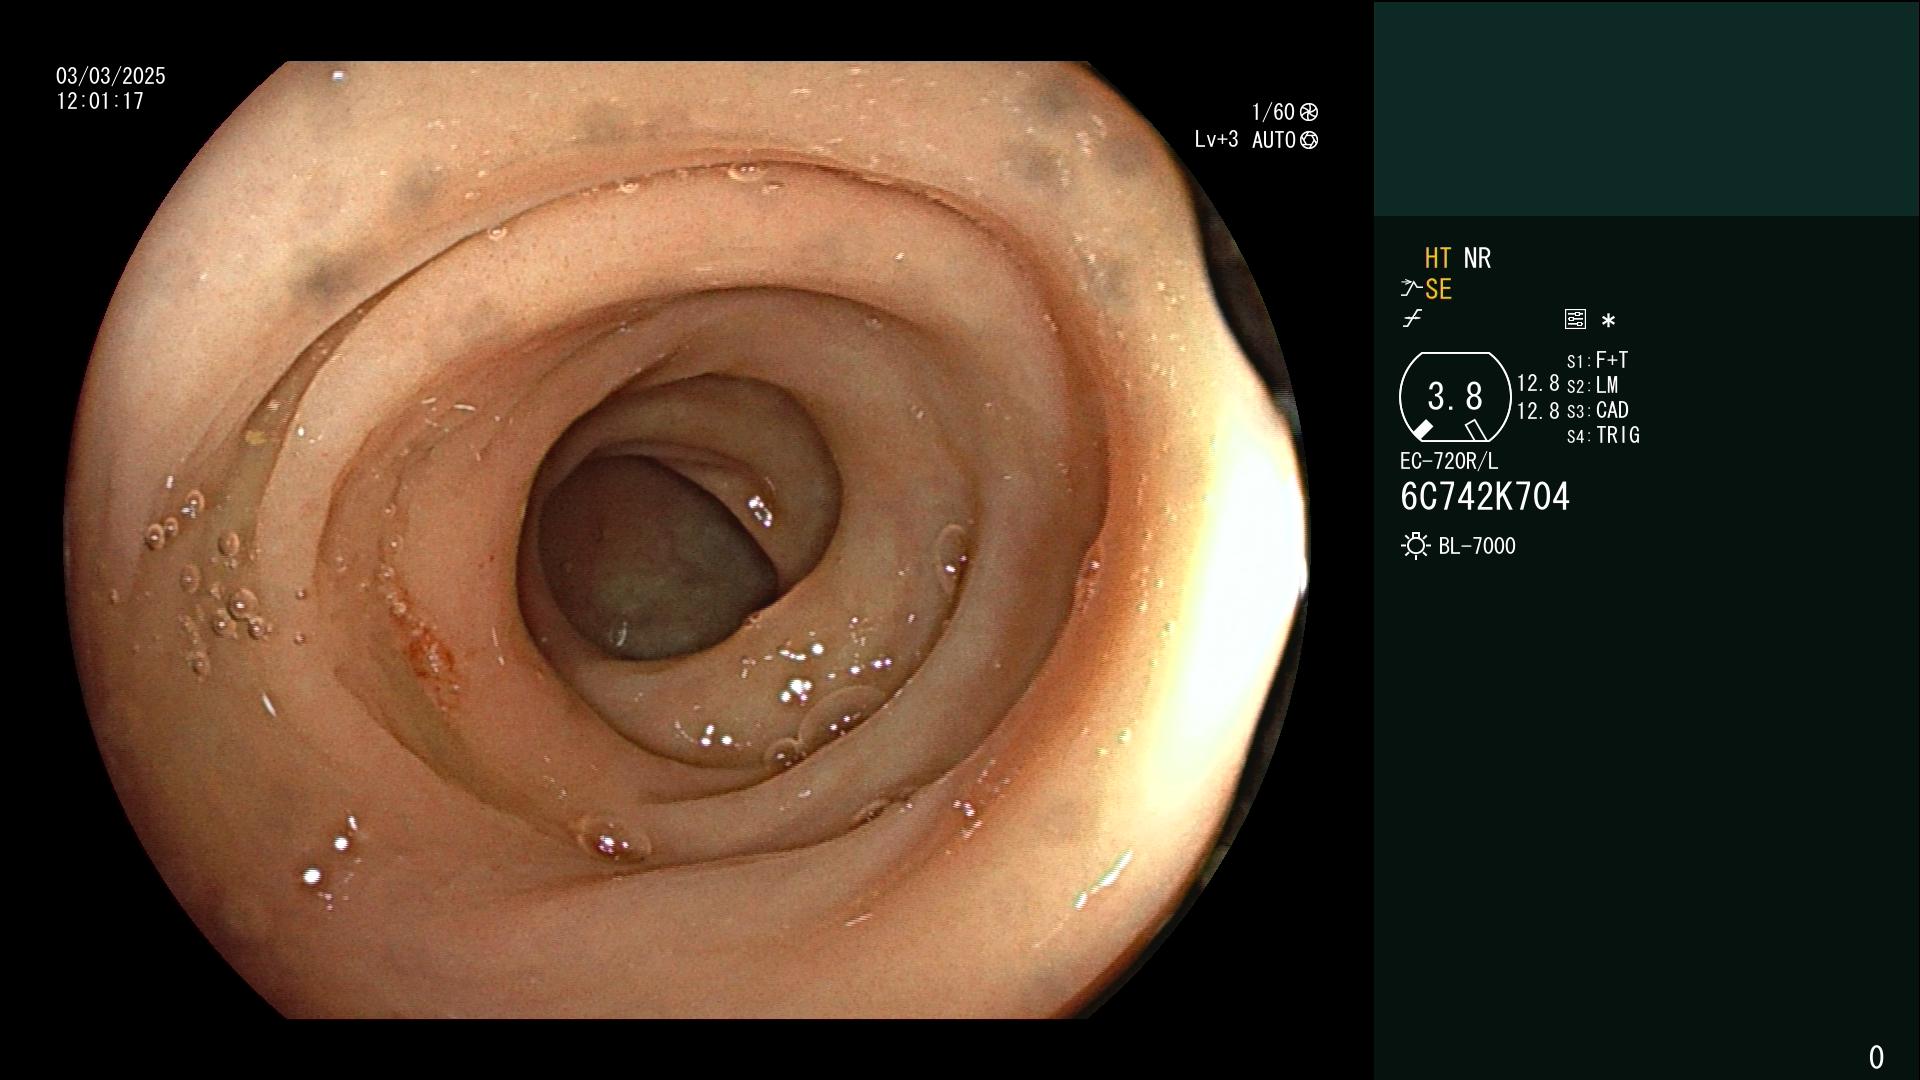Click the S2: LM switch assignment
This screenshot has width=1920, height=1080.
(x=1592, y=385)
